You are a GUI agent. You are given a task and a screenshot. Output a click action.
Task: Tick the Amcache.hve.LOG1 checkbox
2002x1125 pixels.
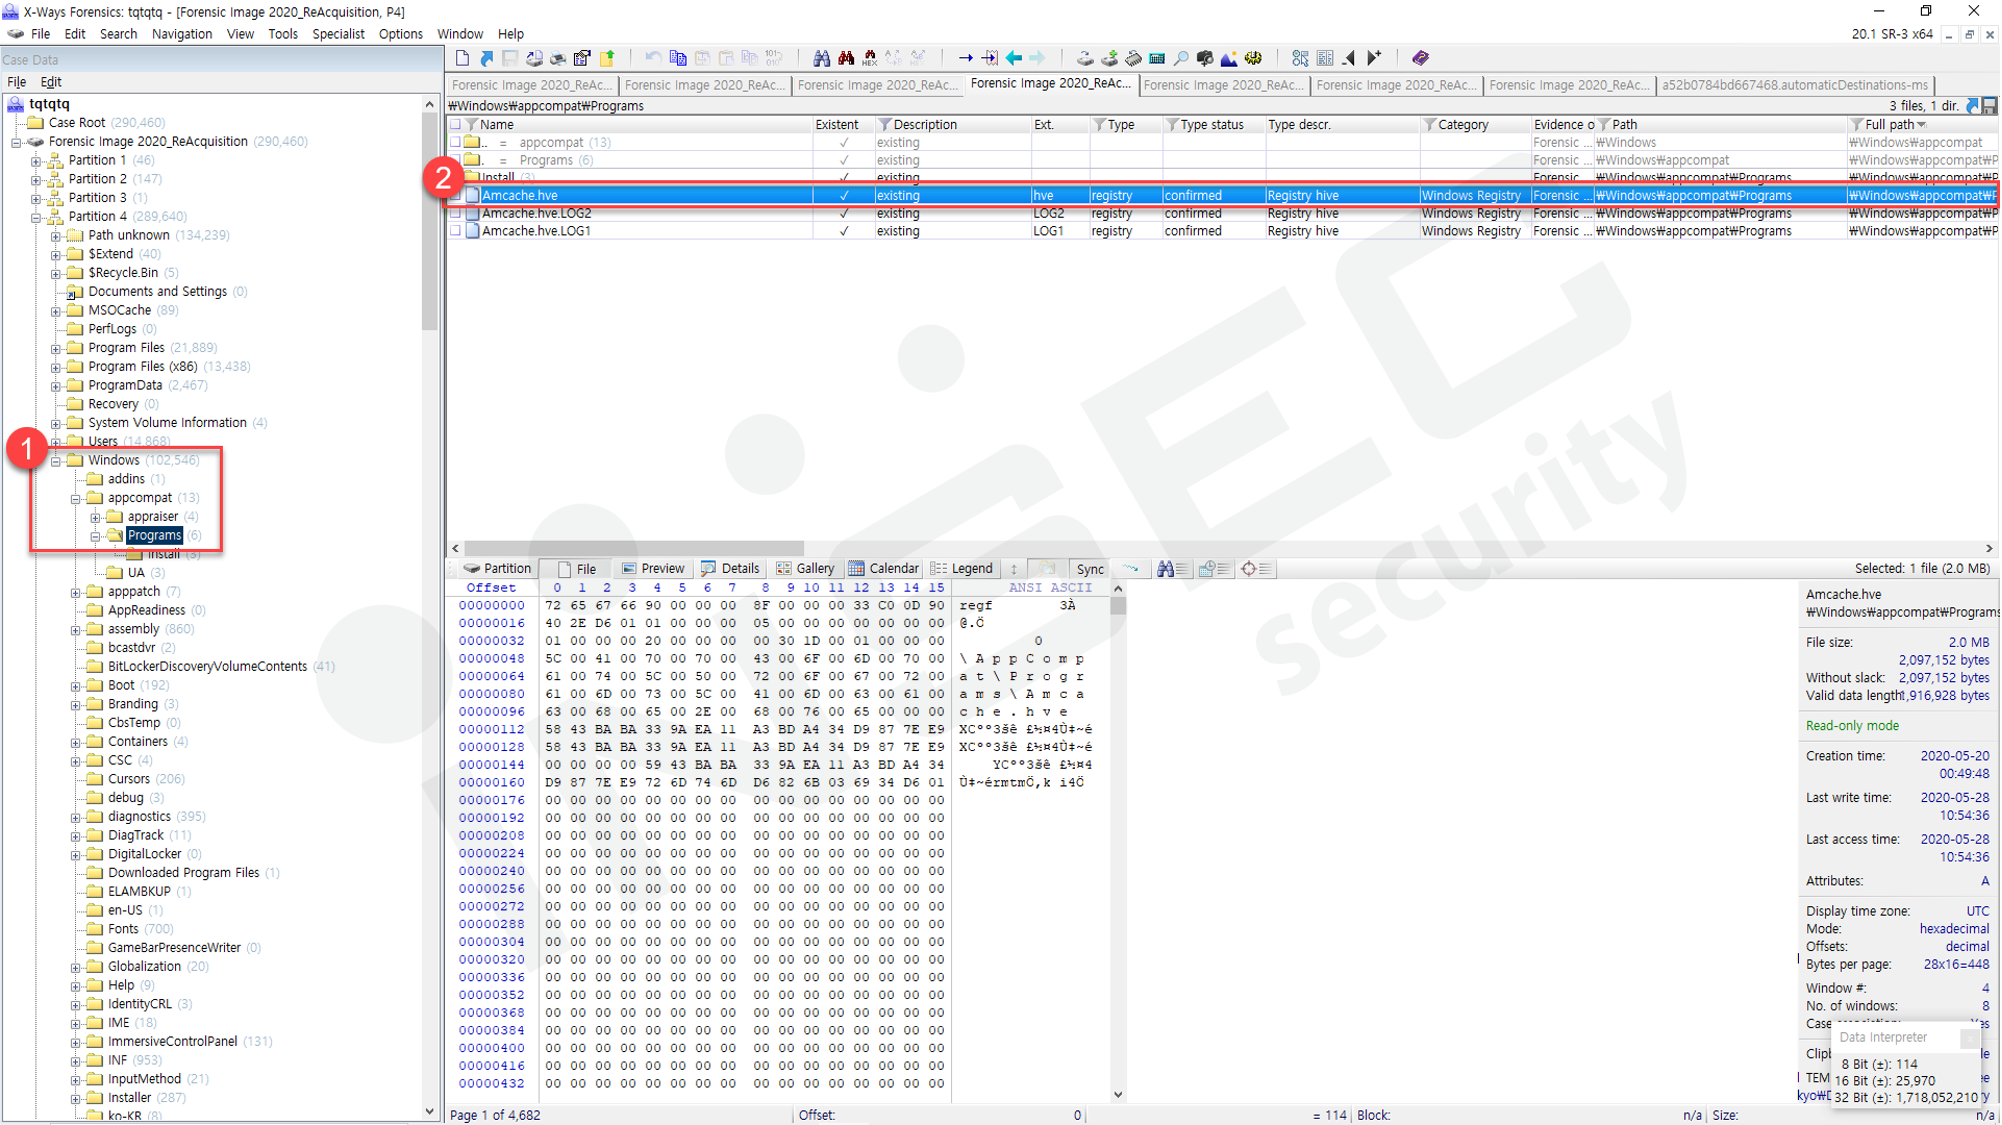click(456, 231)
